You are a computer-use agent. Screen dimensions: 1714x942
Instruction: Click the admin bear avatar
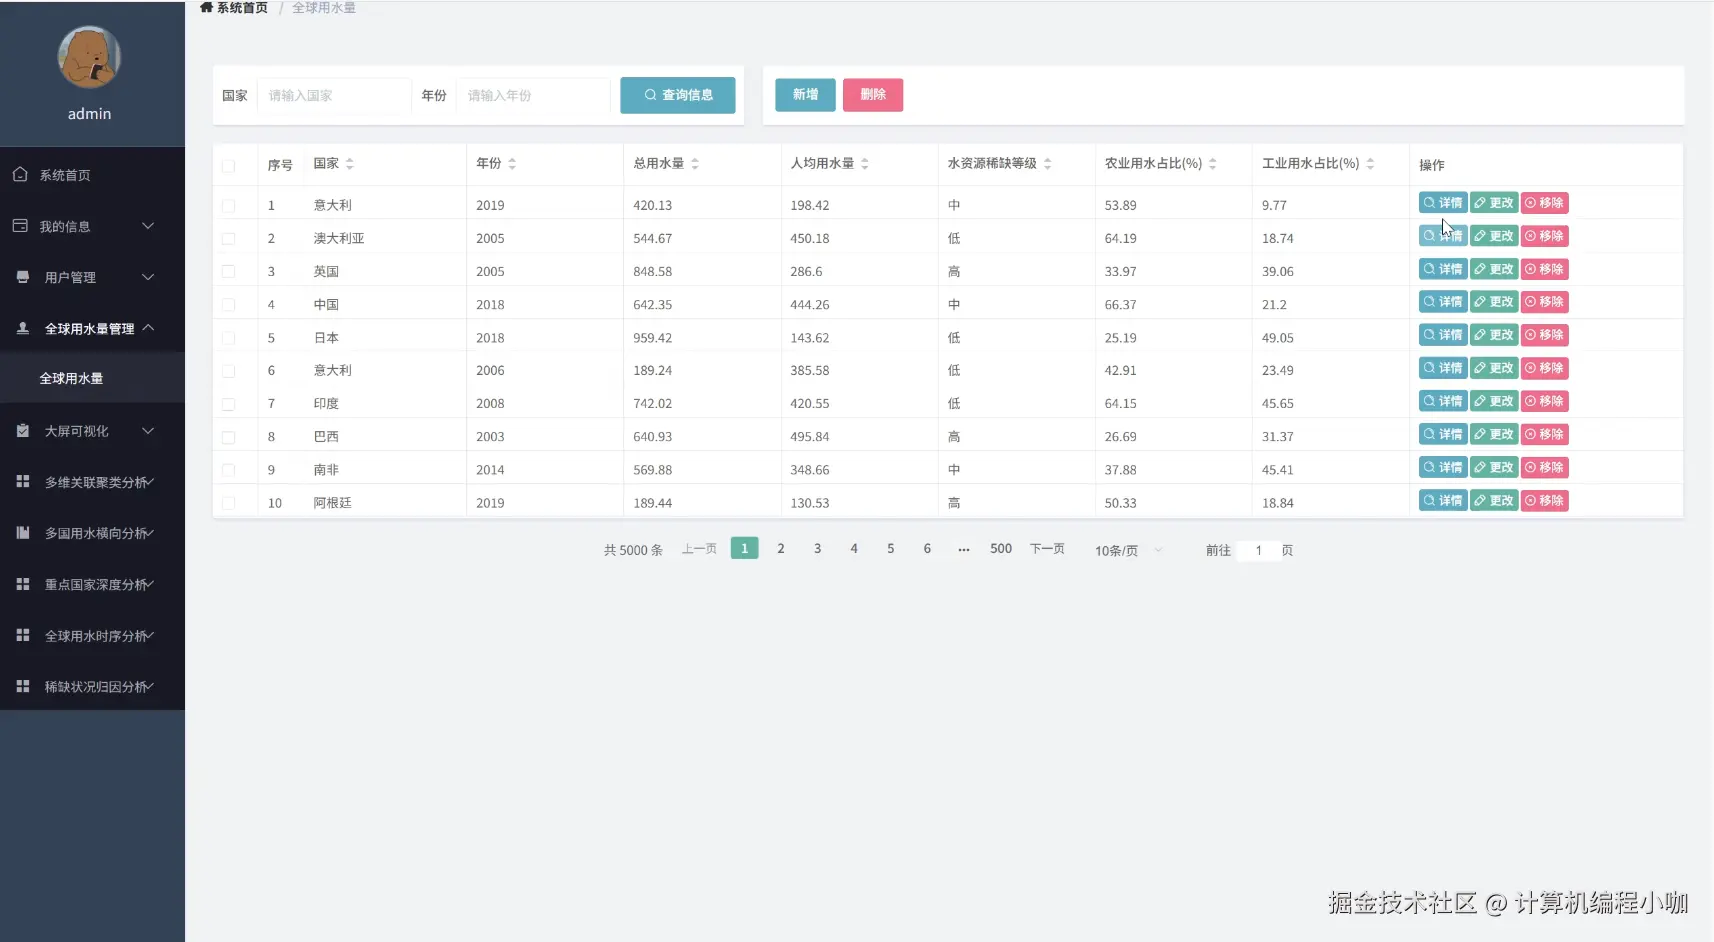89,57
